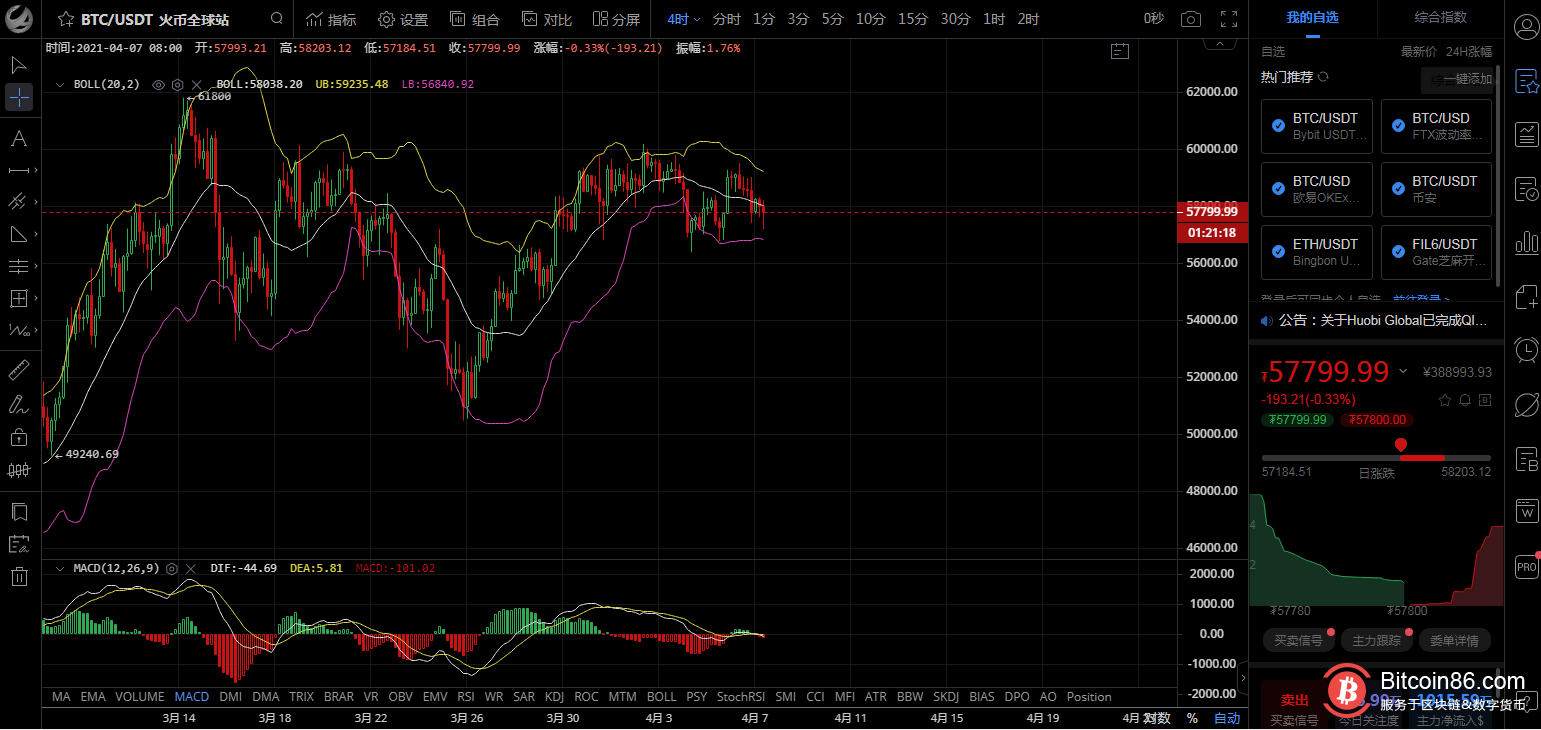
Task: Switch to the 综合指数 tab
Action: pyautogui.click(x=1440, y=17)
